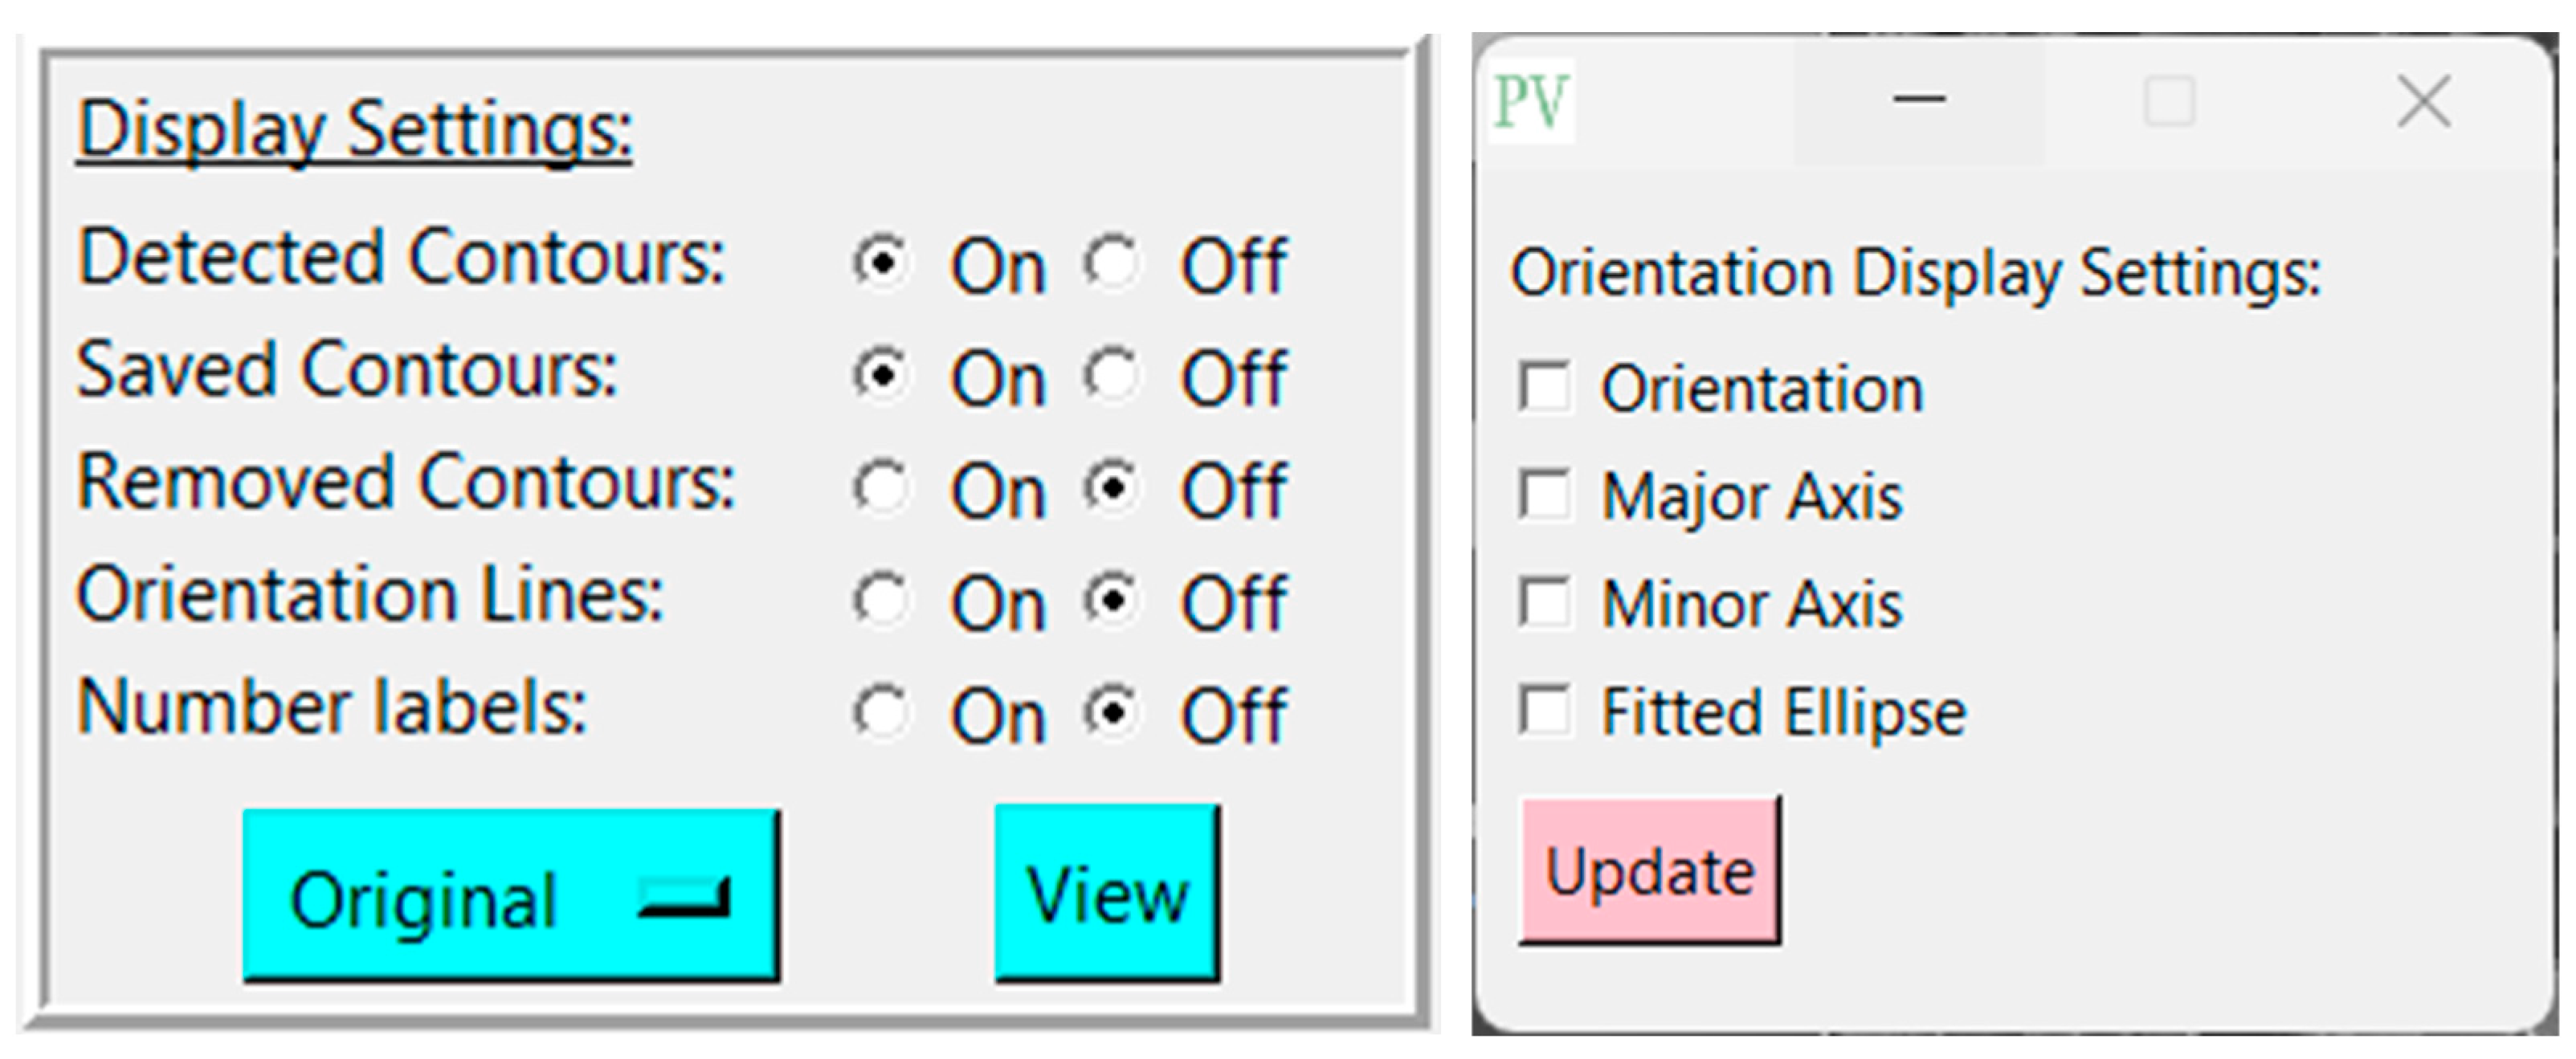This screenshot has width=2576, height=1059.
Task: Click the PV app icon in title bar
Action: pyautogui.click(x=1530, y=101)
